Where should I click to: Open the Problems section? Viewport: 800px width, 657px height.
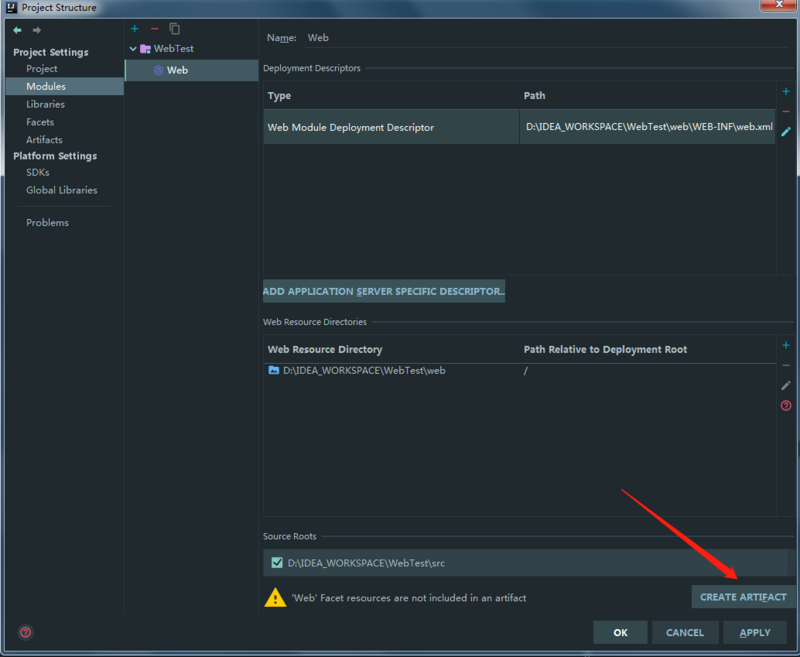click(47, 223)
